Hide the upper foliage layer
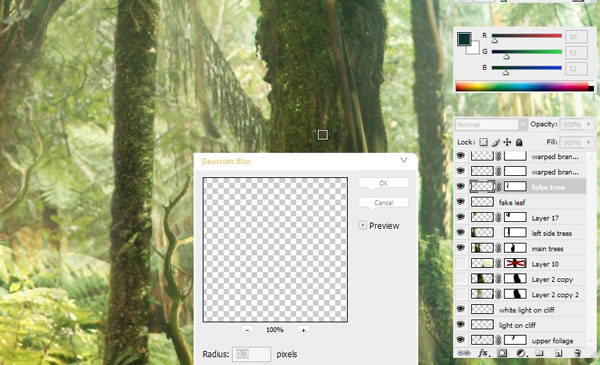This screenshot has width=600, height=365. [461, 340]
